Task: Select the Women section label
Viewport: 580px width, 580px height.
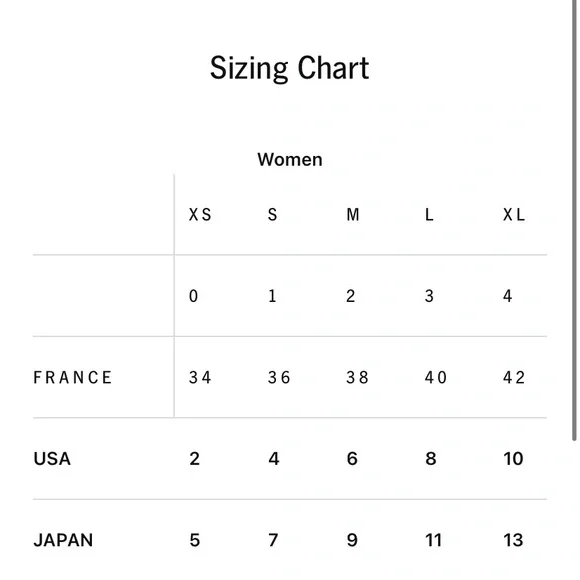Action: (x=290, y=160)
